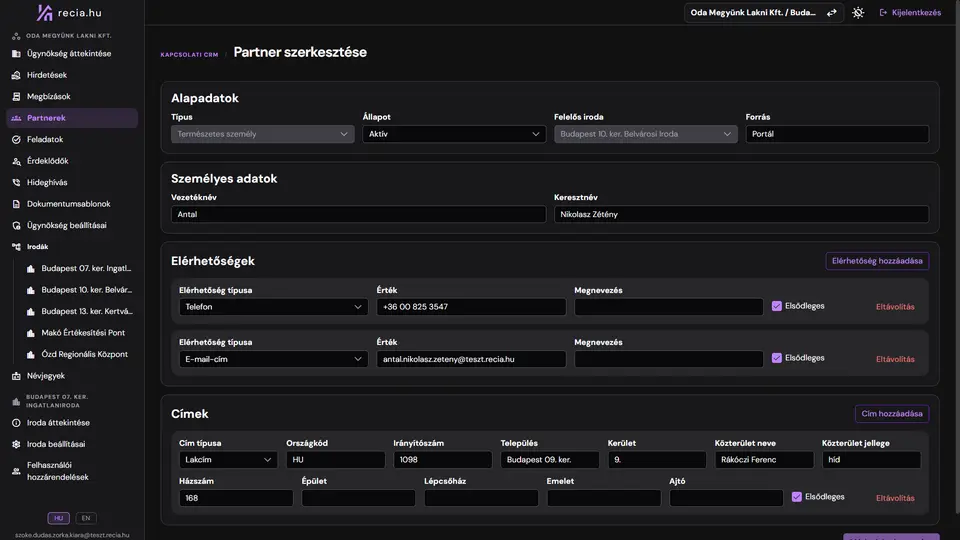Click the Érdeklődők person-search icon
960x540 pixels.
16,161
